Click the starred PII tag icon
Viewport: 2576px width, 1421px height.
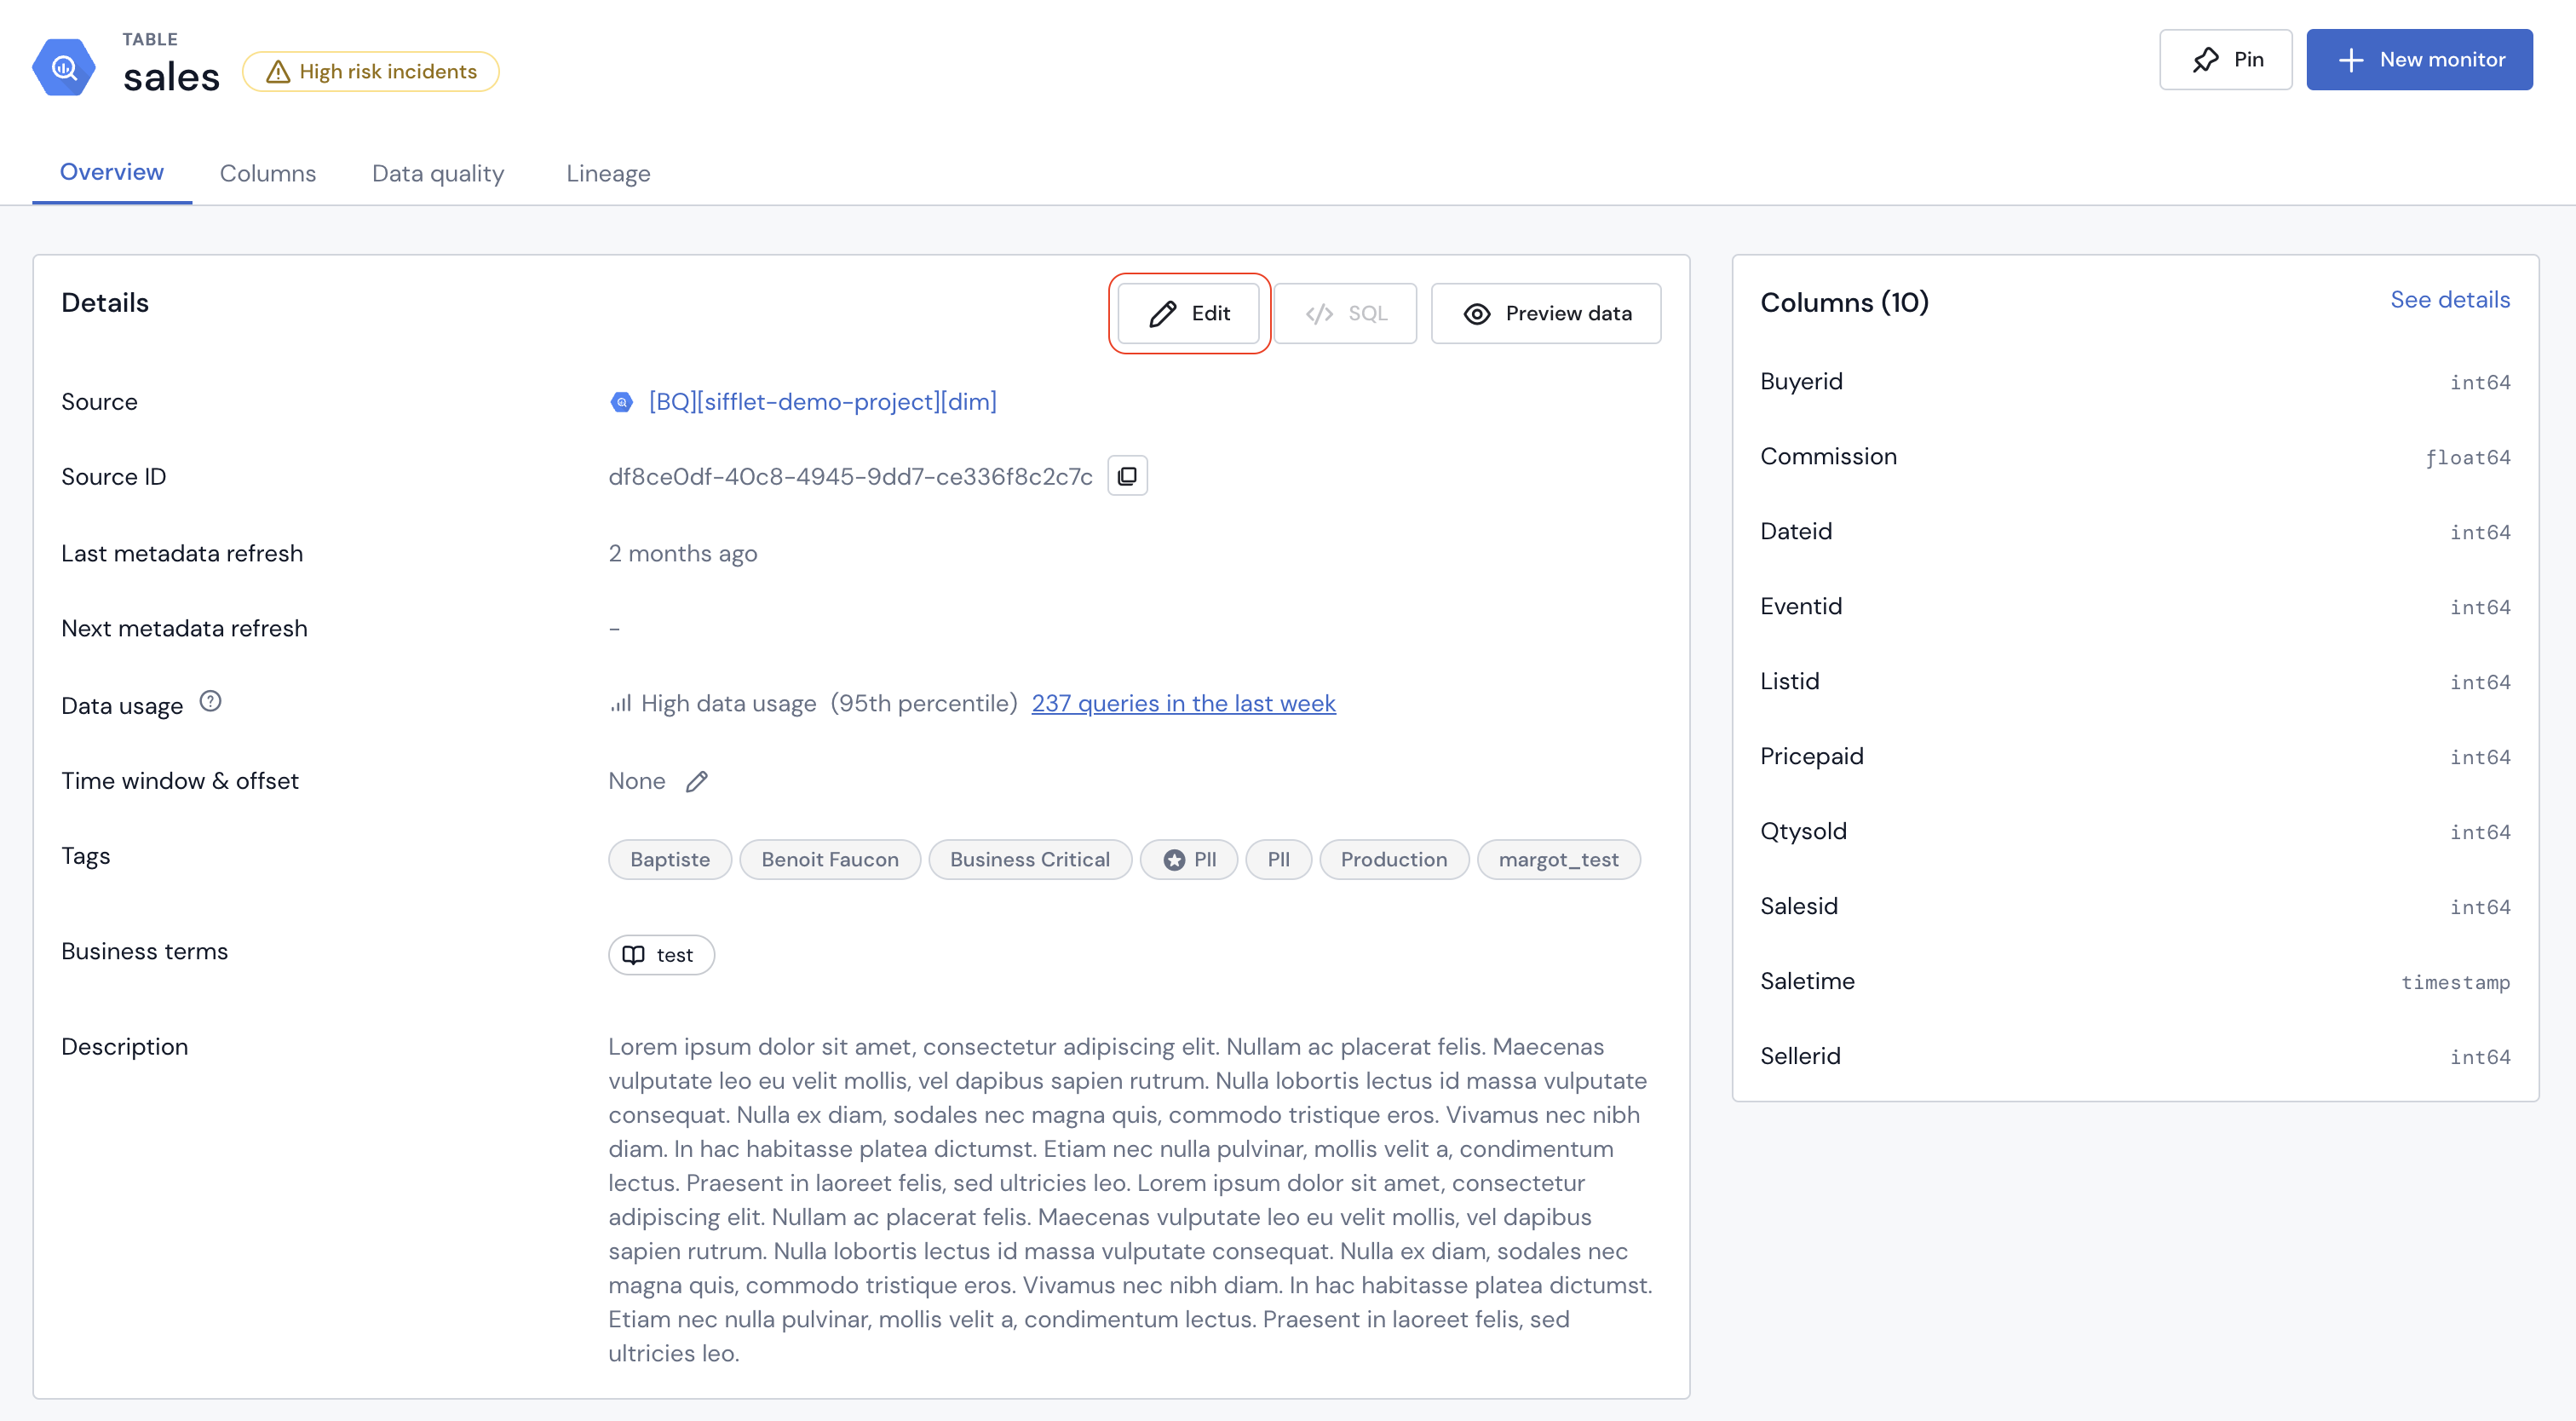(x=1174, y=860)
